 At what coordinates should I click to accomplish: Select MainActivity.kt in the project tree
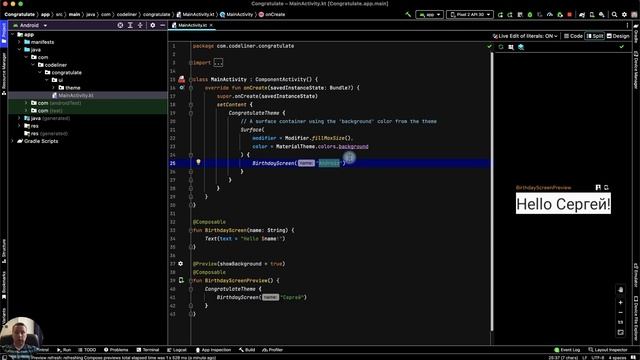point(76,96)
